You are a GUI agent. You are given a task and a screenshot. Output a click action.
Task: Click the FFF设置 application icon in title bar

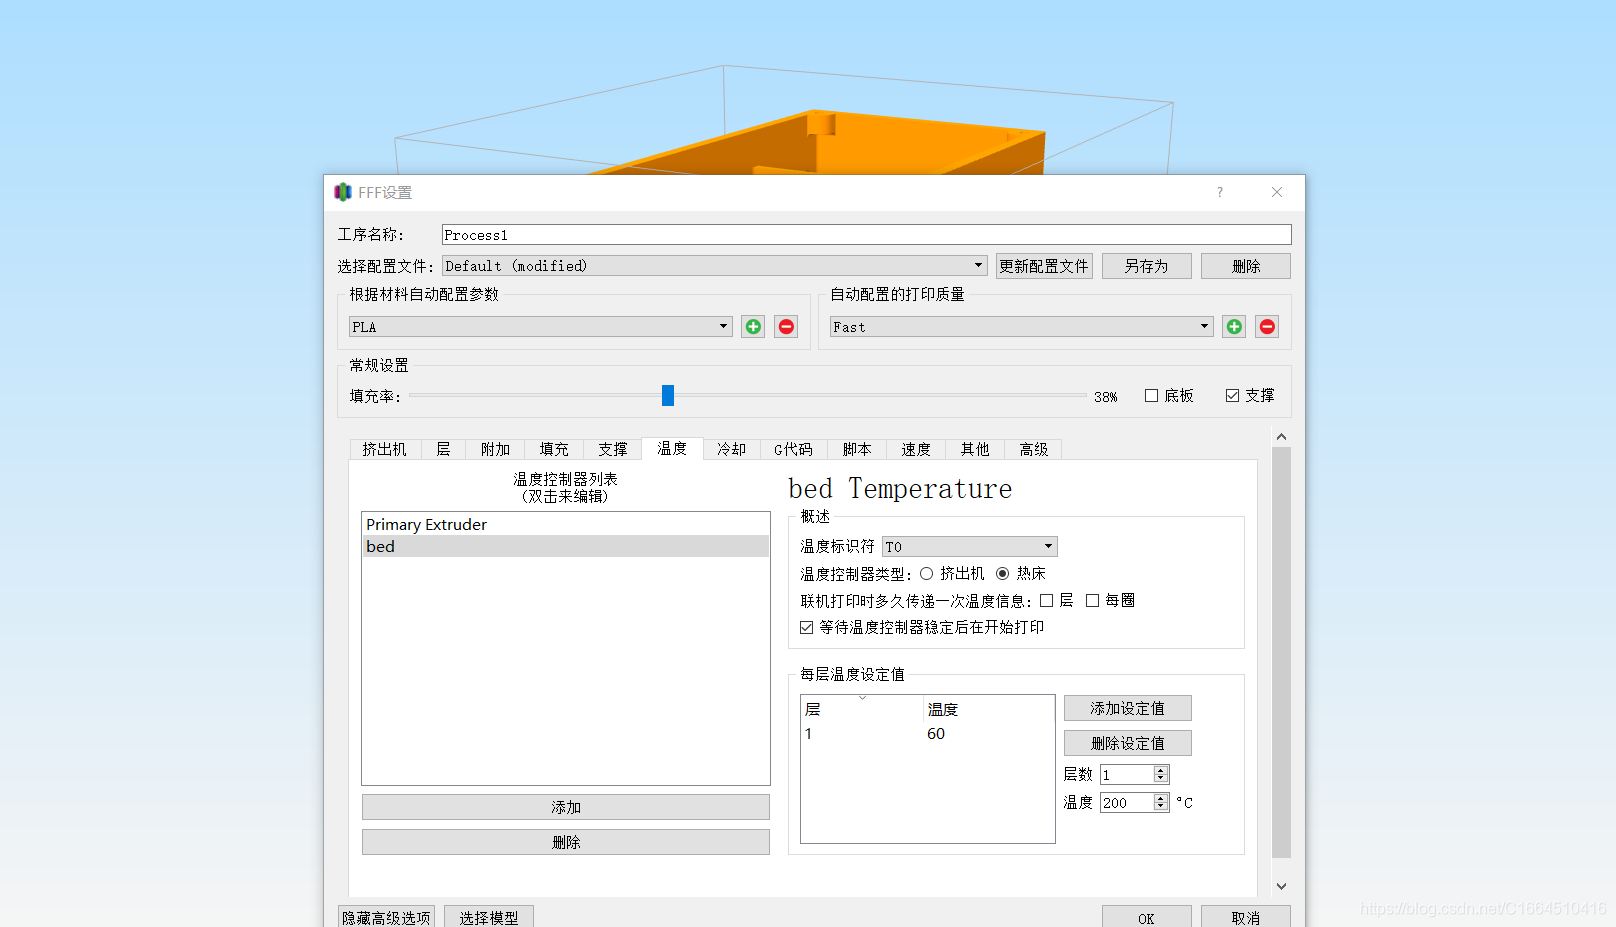click(343, 192)
